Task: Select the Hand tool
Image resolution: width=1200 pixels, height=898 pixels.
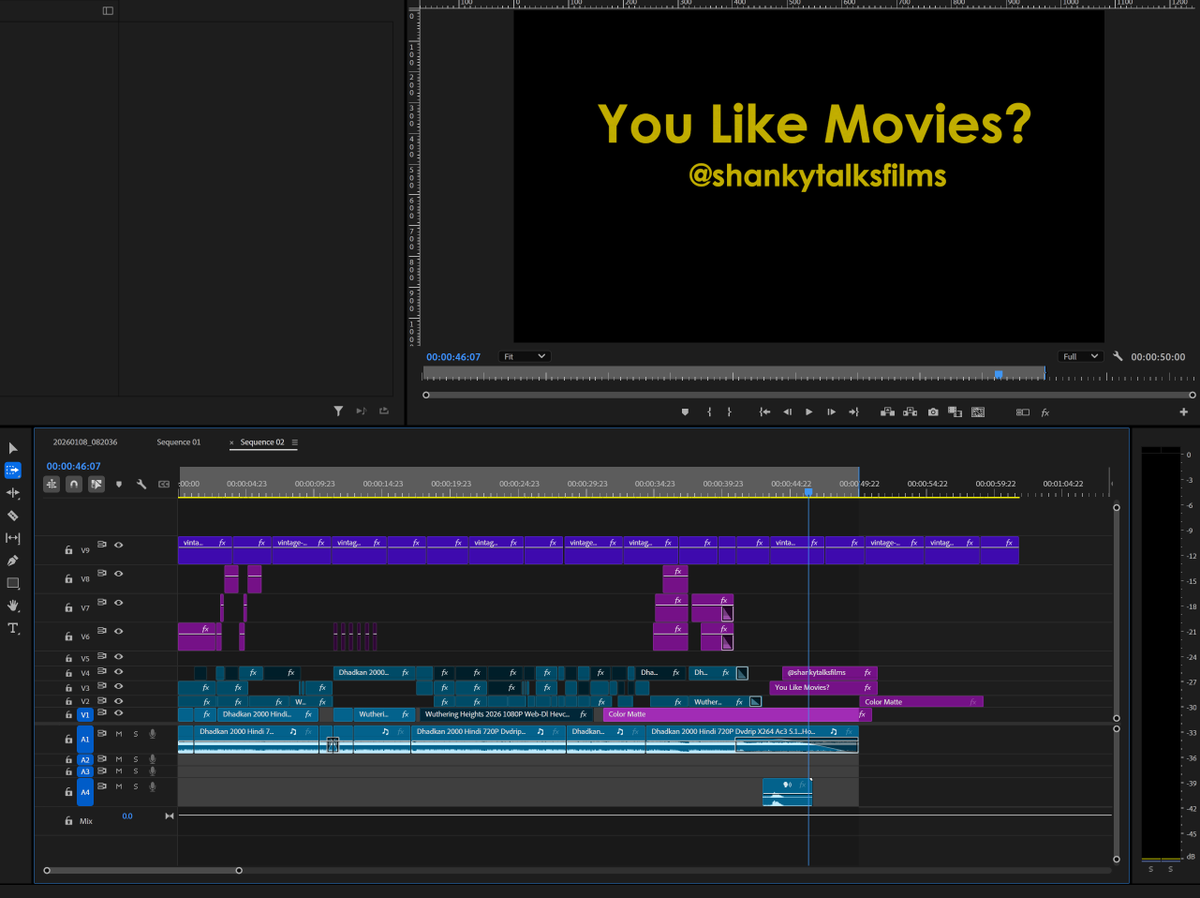Action: (x=13, y=605)
